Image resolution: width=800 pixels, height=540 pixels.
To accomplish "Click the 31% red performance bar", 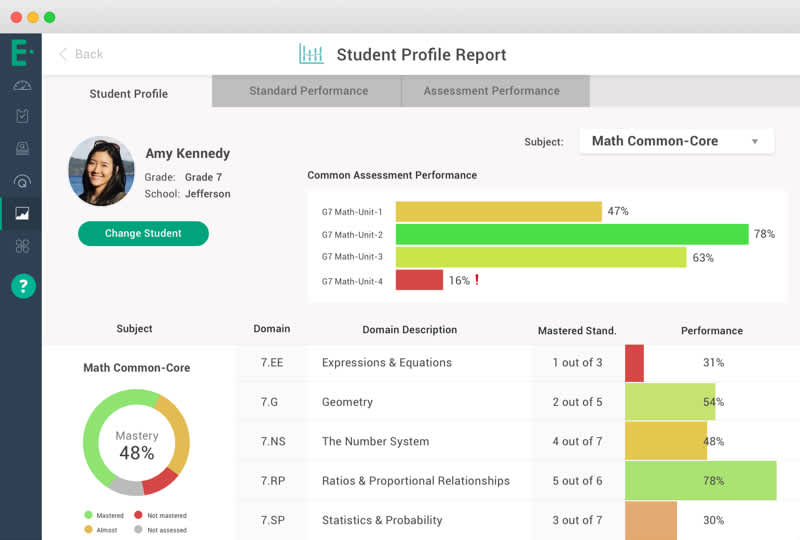I will [x=634, y=363].
